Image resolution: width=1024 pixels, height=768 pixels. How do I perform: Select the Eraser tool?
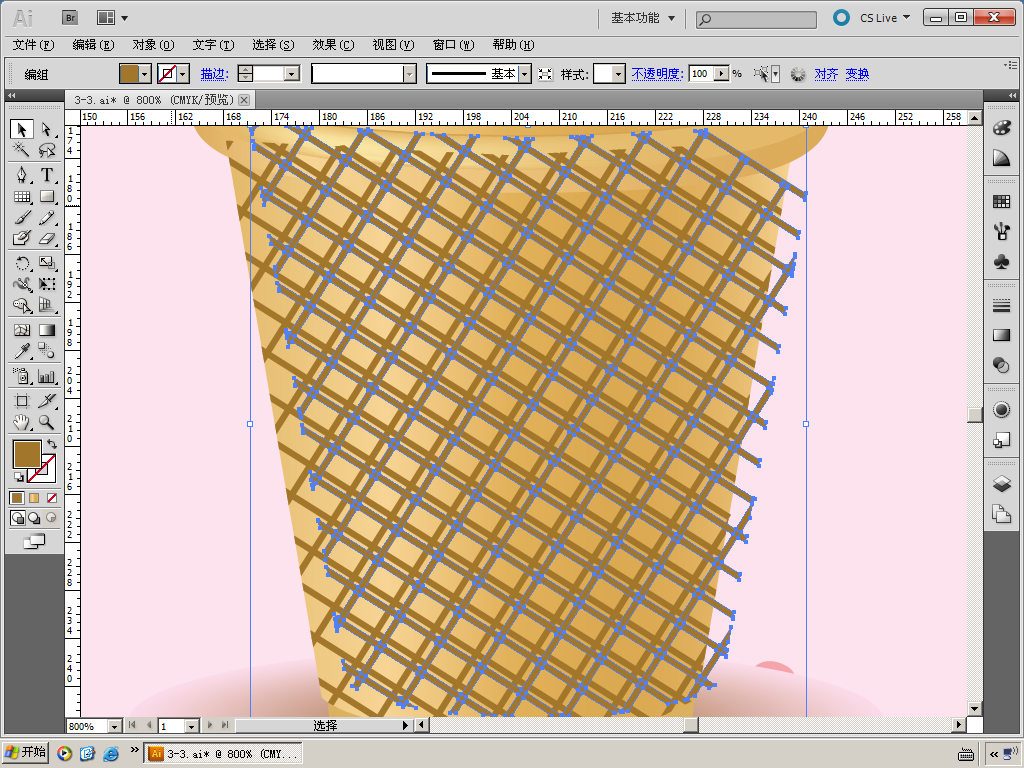tap(46, 238)
